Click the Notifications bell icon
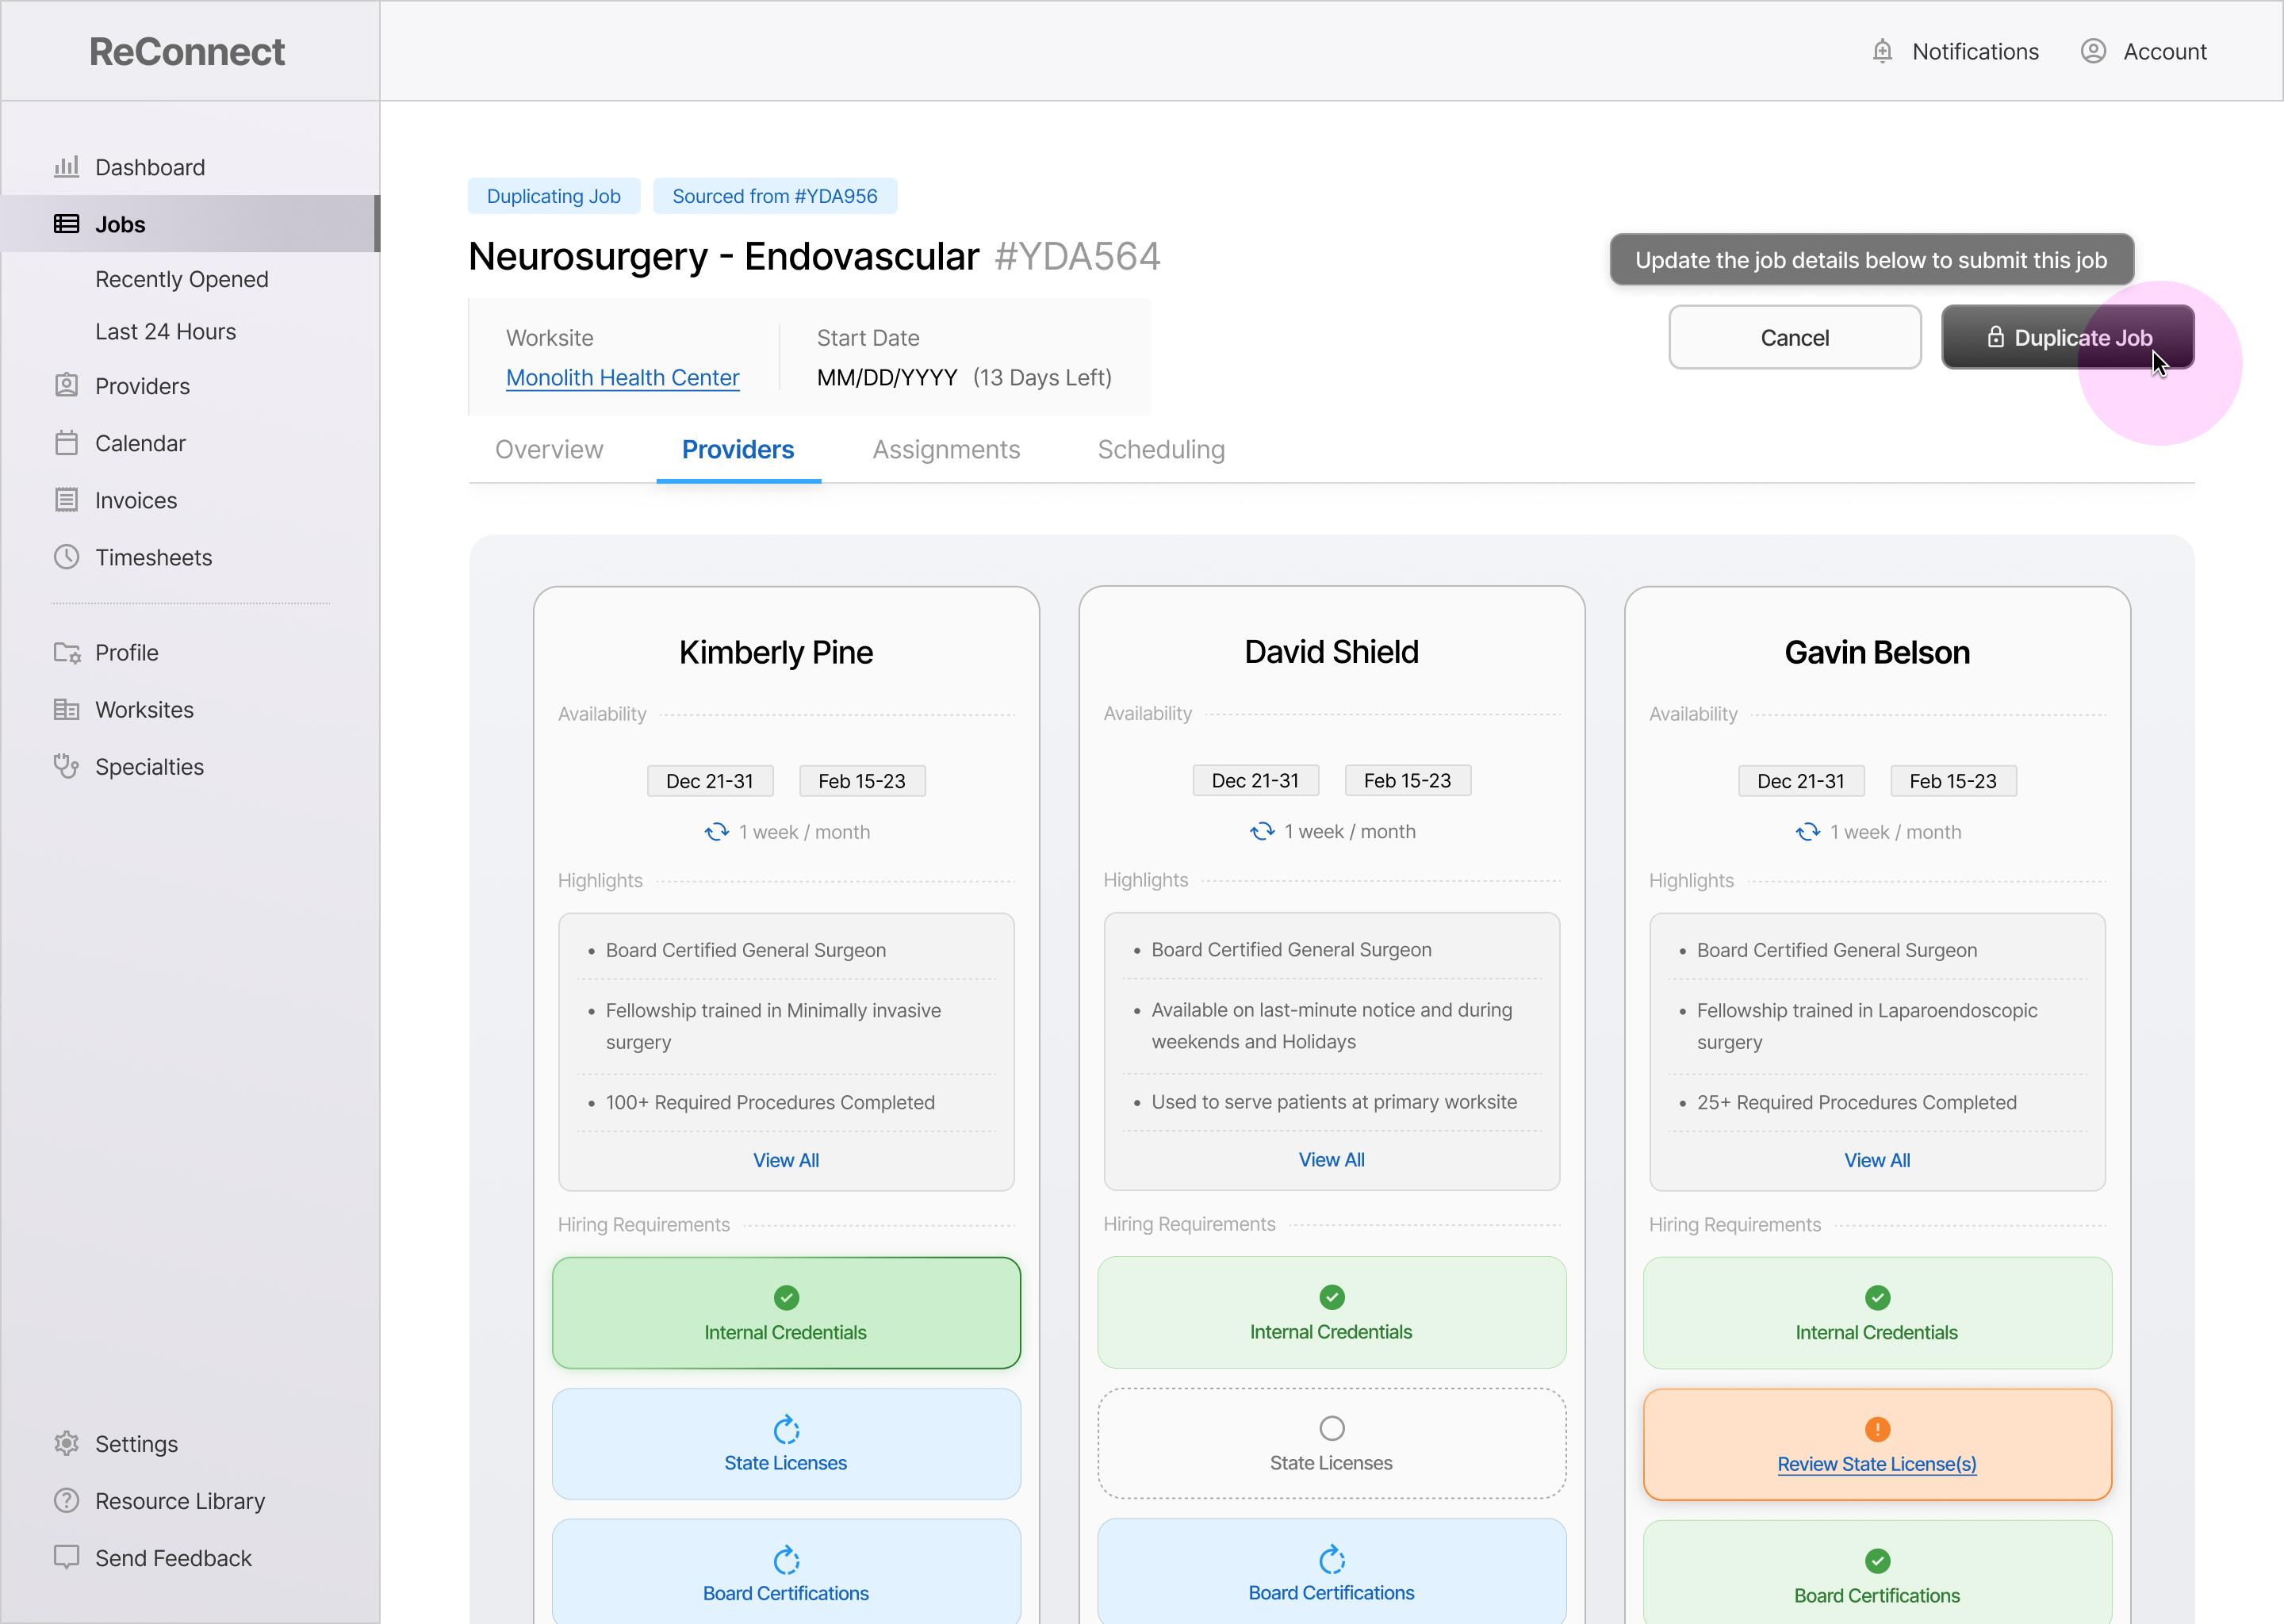The width and height of the screenshot is (2284, 1624). (1882, 52)
